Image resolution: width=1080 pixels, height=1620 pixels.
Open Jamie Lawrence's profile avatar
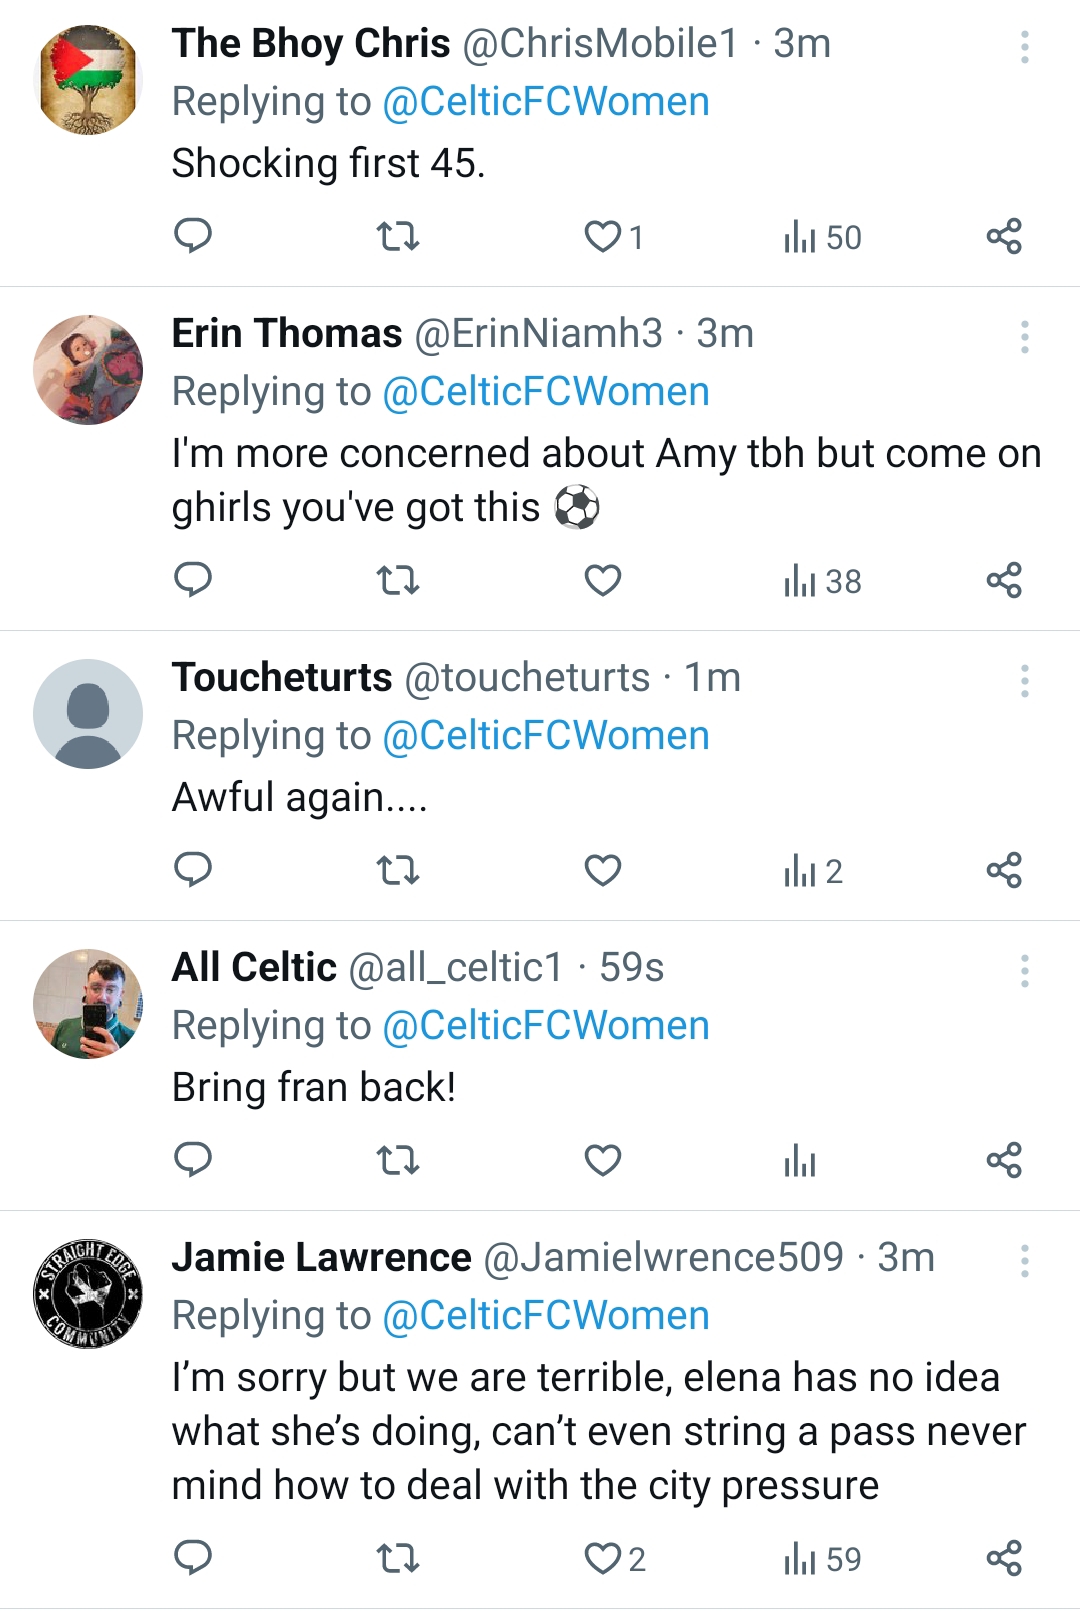click(88, 1294)
